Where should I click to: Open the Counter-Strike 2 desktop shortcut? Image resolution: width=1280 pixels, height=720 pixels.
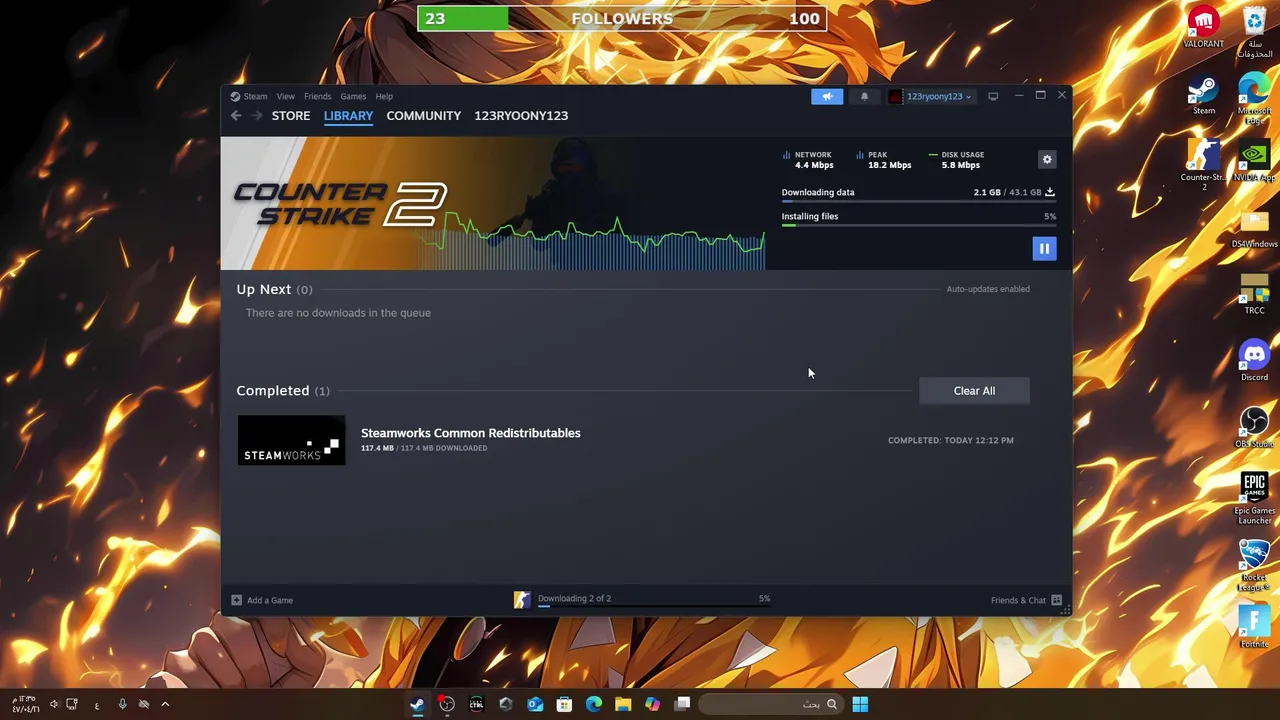[x=1203, y=165]
